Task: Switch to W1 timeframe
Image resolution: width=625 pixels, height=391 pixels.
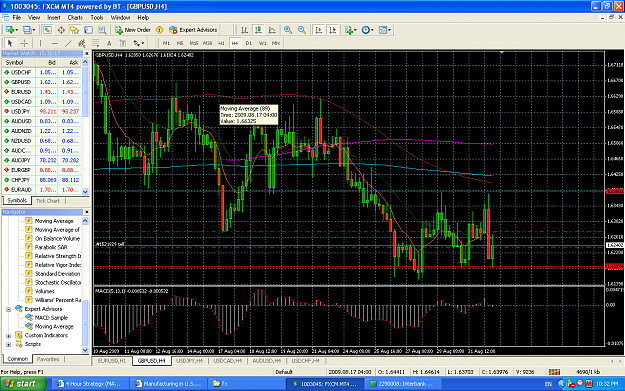Action: tap(262, 43)
